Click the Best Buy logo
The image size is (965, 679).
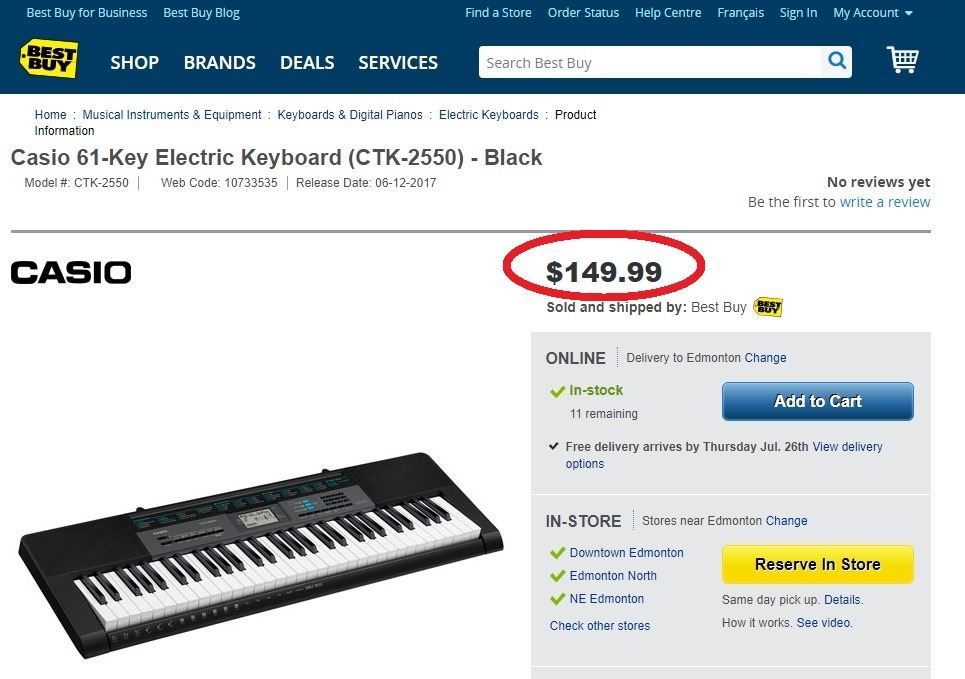click(49, 61)
